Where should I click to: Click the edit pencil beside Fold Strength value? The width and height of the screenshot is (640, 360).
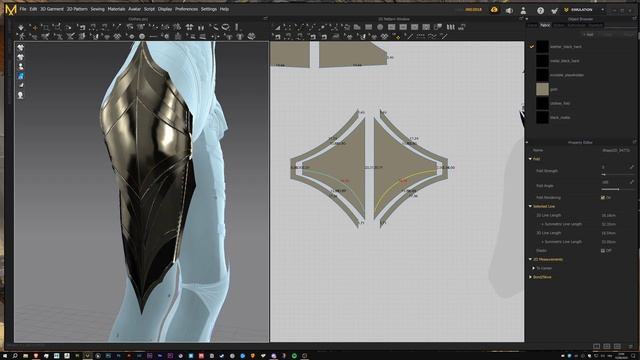(x=632, y=167)
